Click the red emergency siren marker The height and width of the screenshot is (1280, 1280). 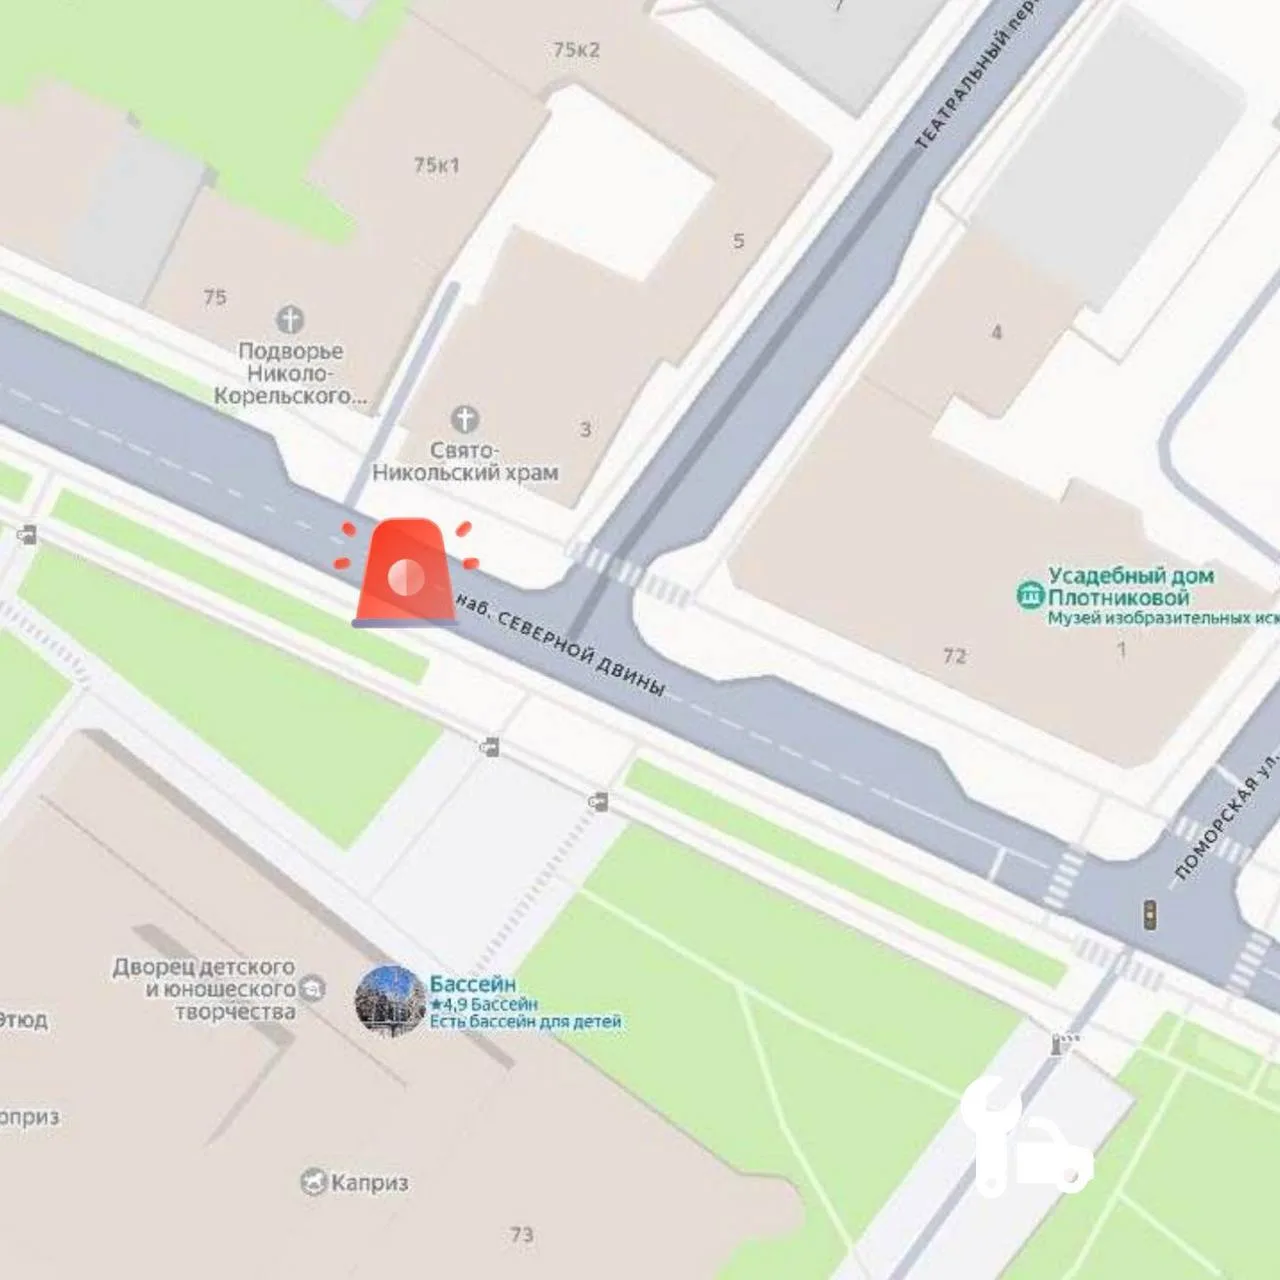[405, 573]
